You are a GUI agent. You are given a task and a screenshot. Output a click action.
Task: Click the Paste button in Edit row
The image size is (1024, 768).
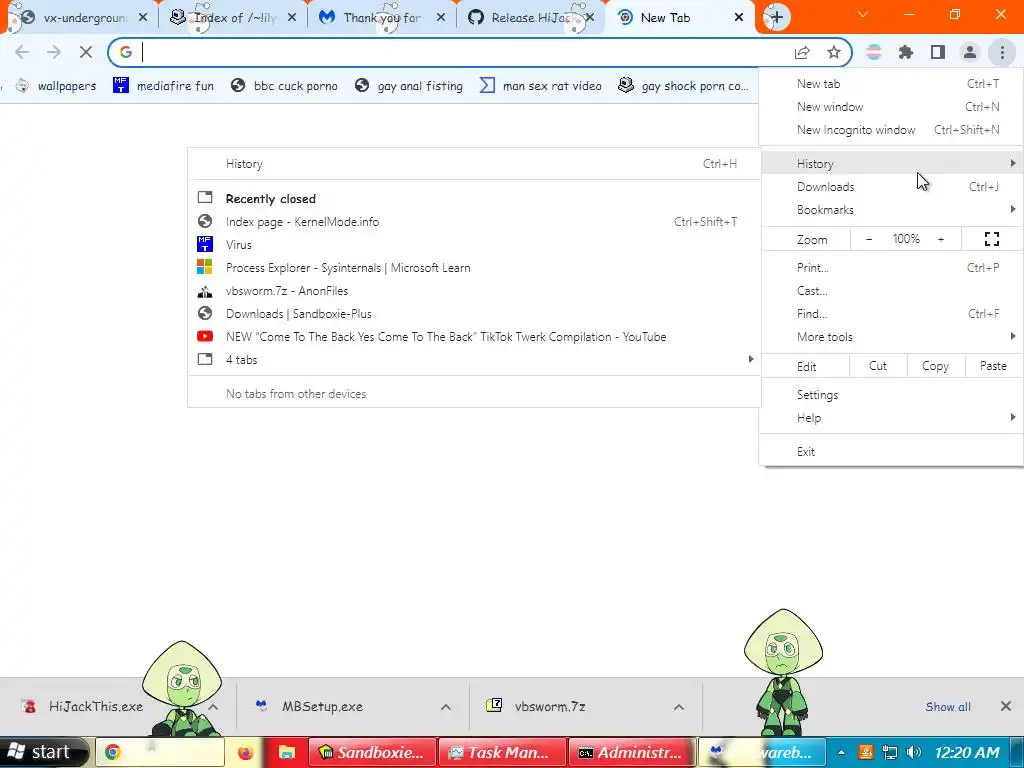[993, 366]
